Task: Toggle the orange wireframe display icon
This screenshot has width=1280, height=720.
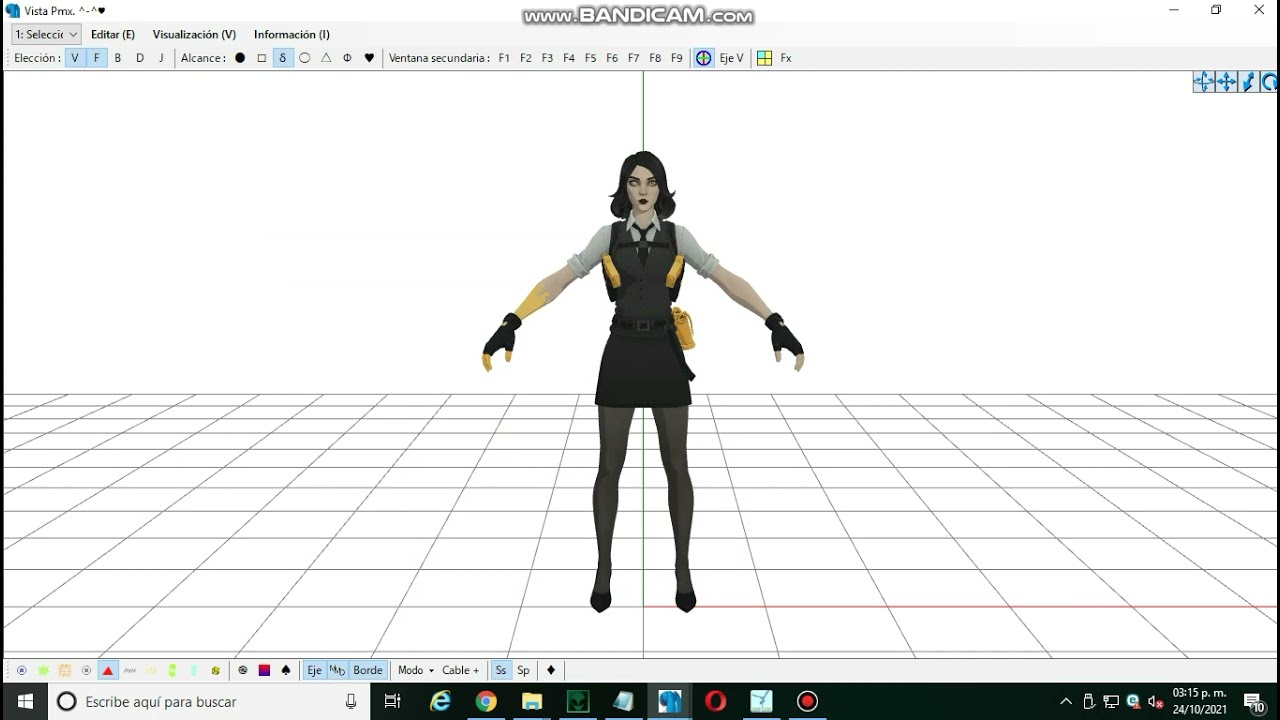Action: click(x=65, y=670)
